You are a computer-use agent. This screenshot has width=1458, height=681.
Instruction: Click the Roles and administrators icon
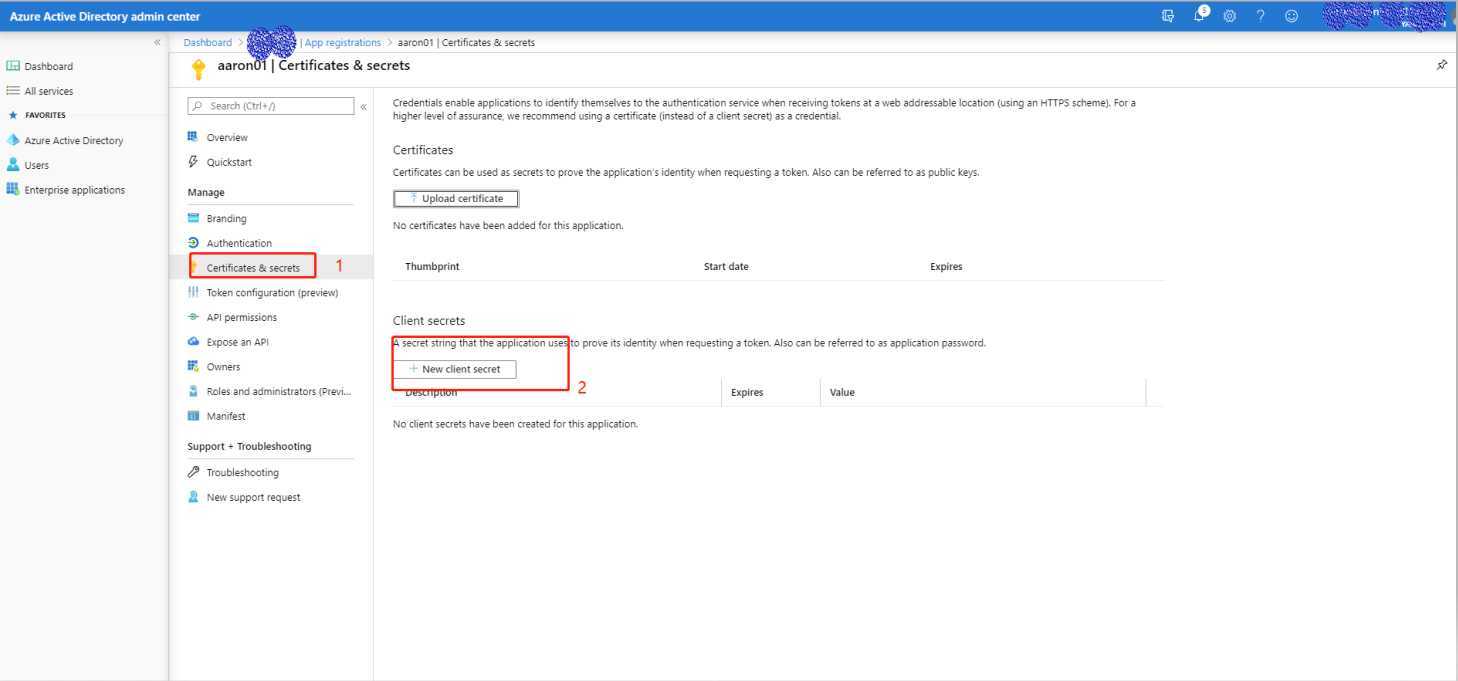(193, 391)
